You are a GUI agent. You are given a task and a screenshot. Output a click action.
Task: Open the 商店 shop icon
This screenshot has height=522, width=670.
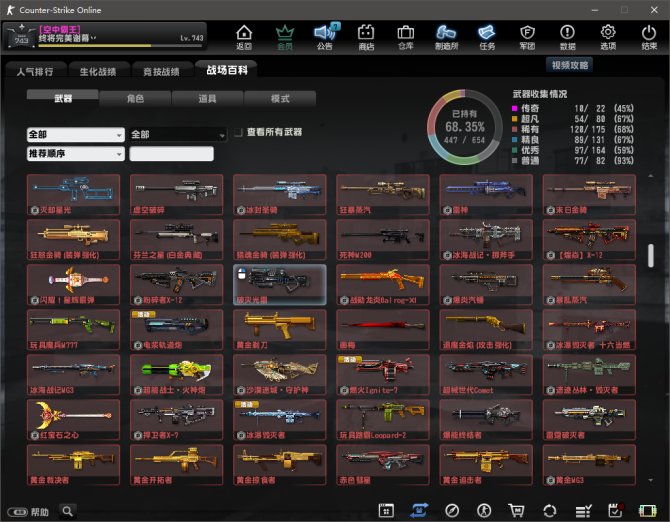366,37
